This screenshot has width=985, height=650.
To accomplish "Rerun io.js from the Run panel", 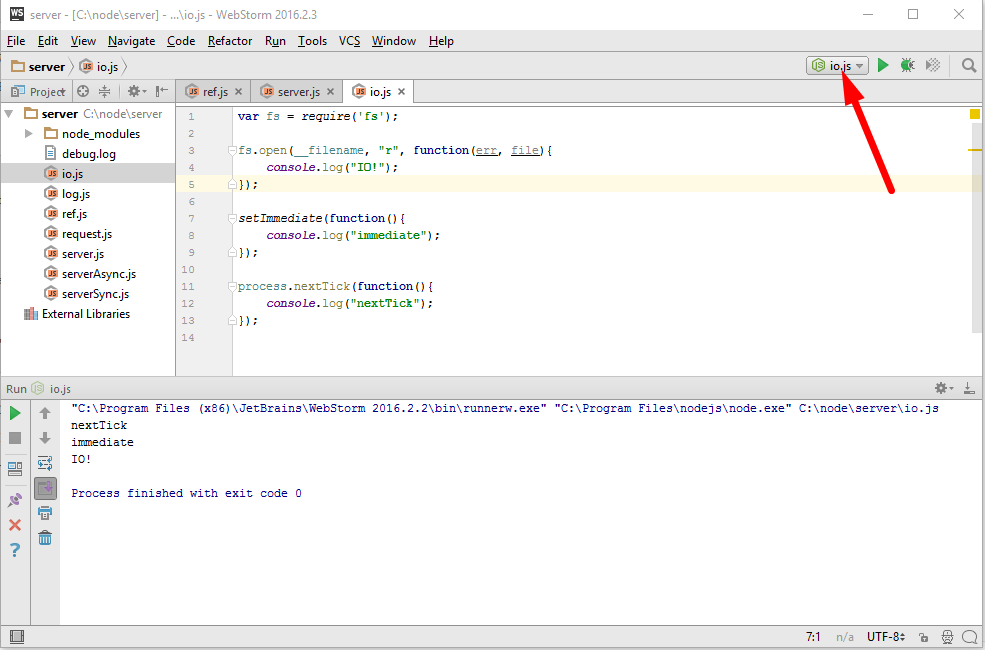I will point(15,413).
